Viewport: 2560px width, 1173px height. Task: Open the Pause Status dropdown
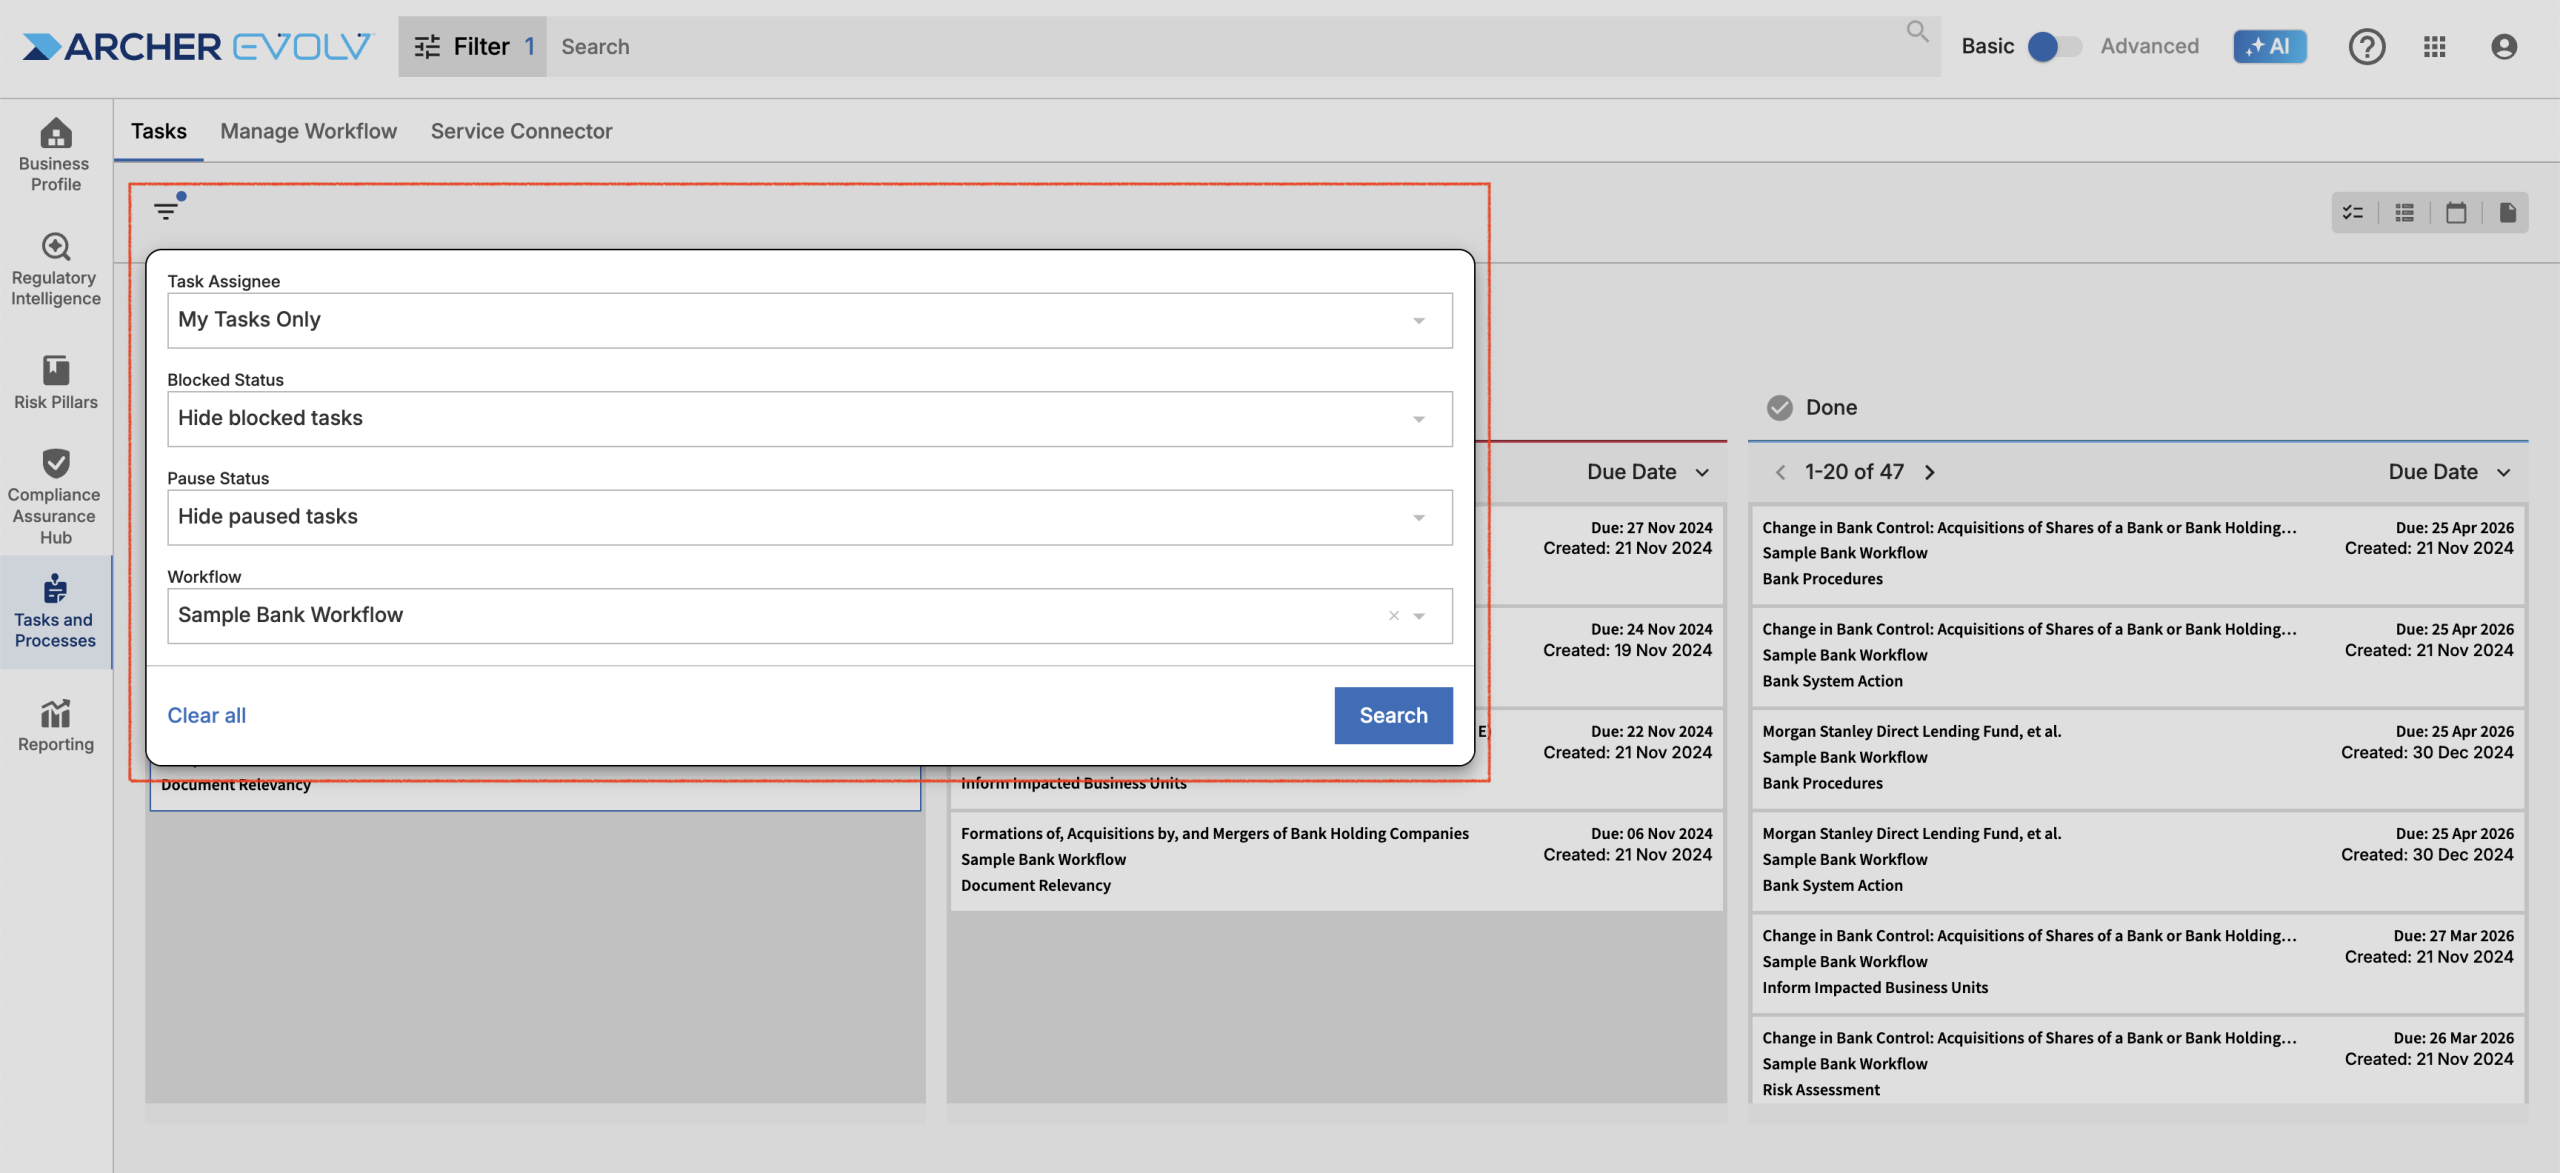(1418, 518)
